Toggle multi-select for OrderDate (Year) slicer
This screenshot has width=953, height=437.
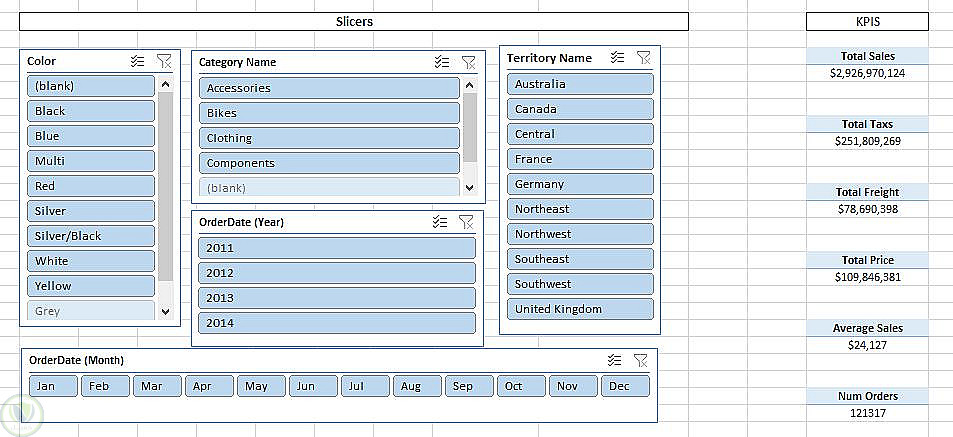pos(440,222)
